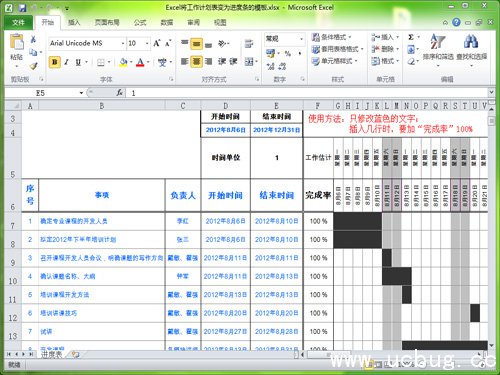This screenshot has width=500, height=375.
Task: Click the insert function fx icon
Action: 119,93
